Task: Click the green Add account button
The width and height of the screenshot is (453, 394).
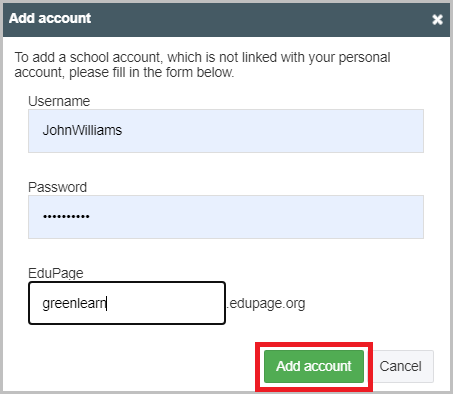Action: [314, 366]
